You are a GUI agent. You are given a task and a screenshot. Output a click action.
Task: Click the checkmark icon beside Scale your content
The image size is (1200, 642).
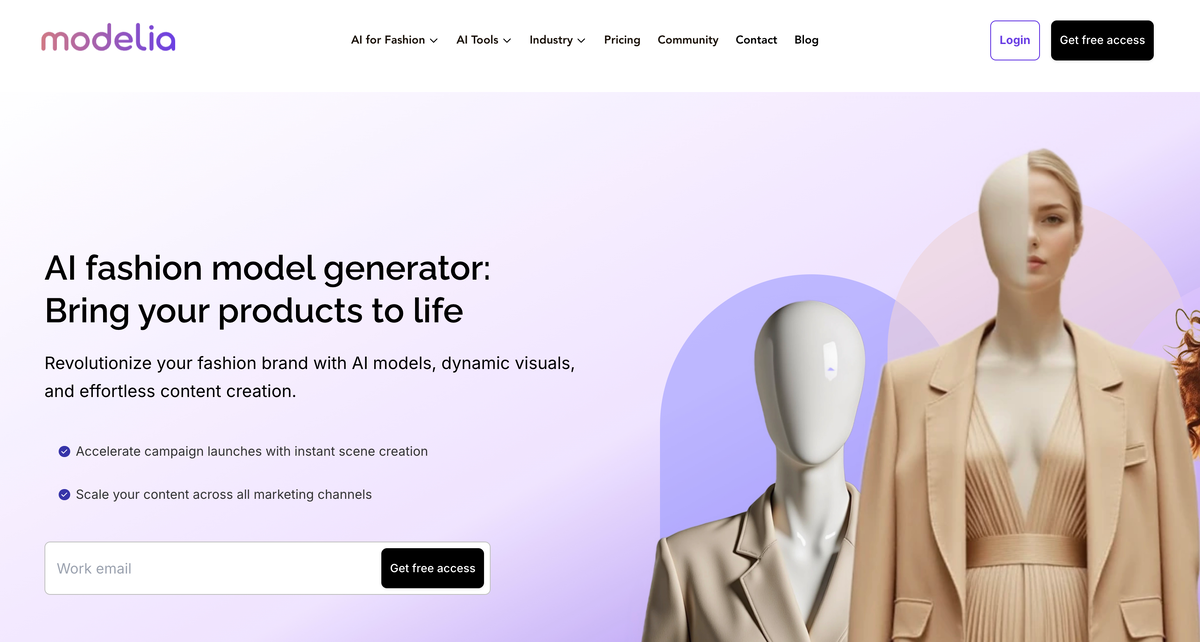[x=64, y=495]
